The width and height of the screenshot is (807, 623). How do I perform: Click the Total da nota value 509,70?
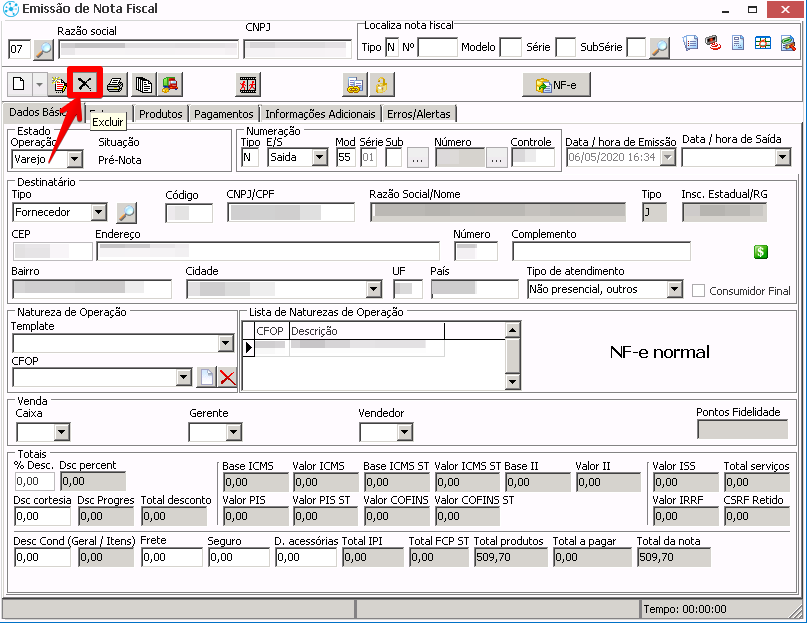pos(674,557)
